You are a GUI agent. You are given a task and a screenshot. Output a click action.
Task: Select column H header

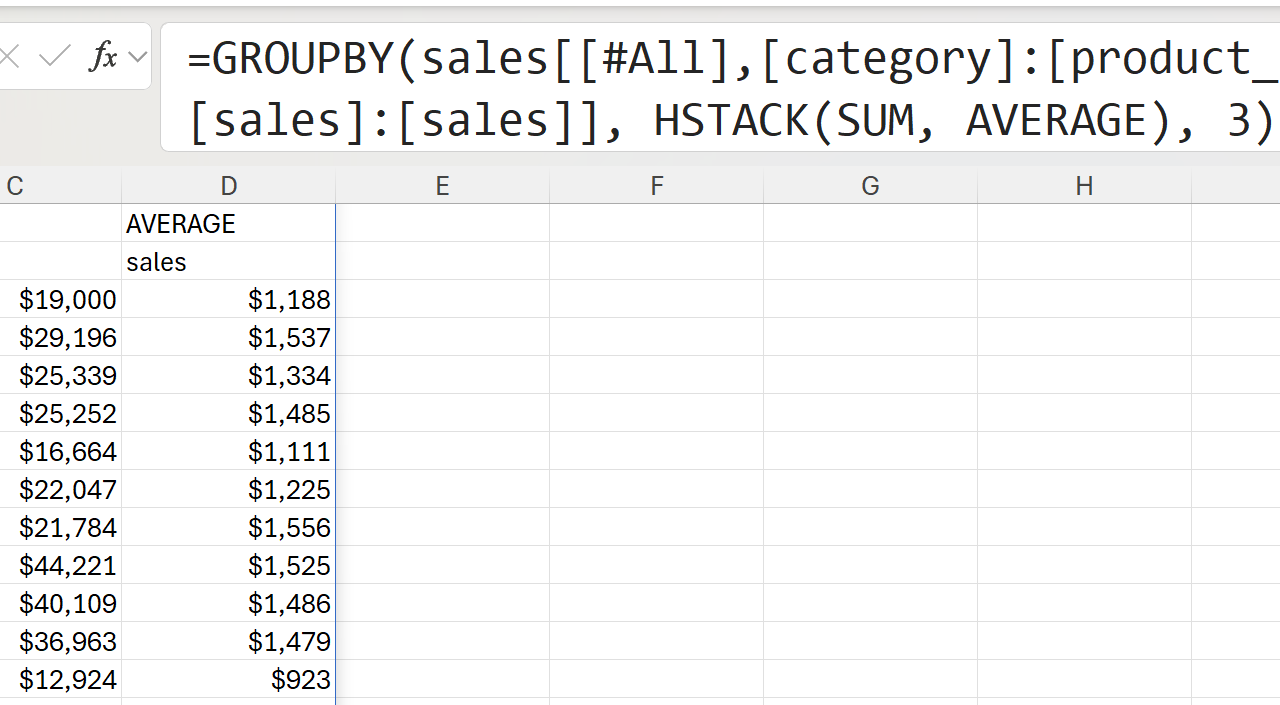(x=1084, y=186)
